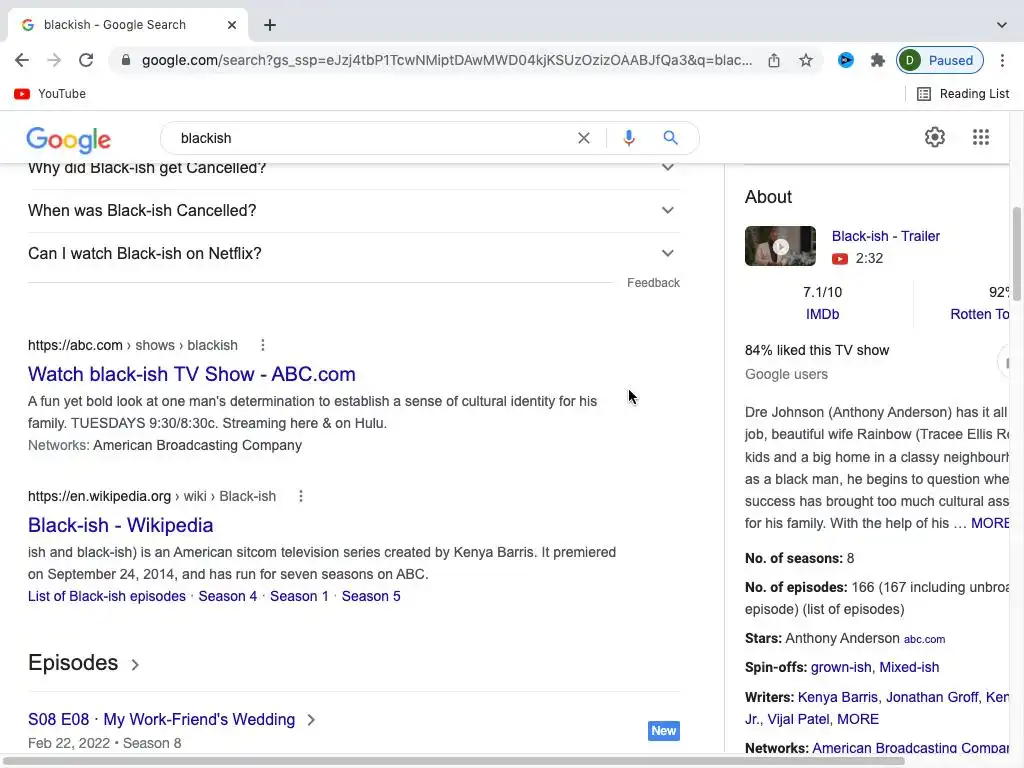This screenshot has width=1024, height=768.
Task: View site info via the lock icon
Action: (x=126, y=60)
